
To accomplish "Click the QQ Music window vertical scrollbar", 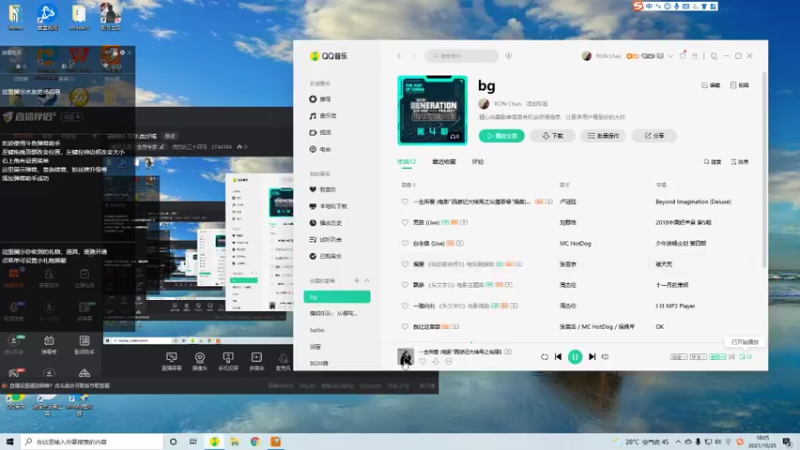I will (x=764, y=169).
